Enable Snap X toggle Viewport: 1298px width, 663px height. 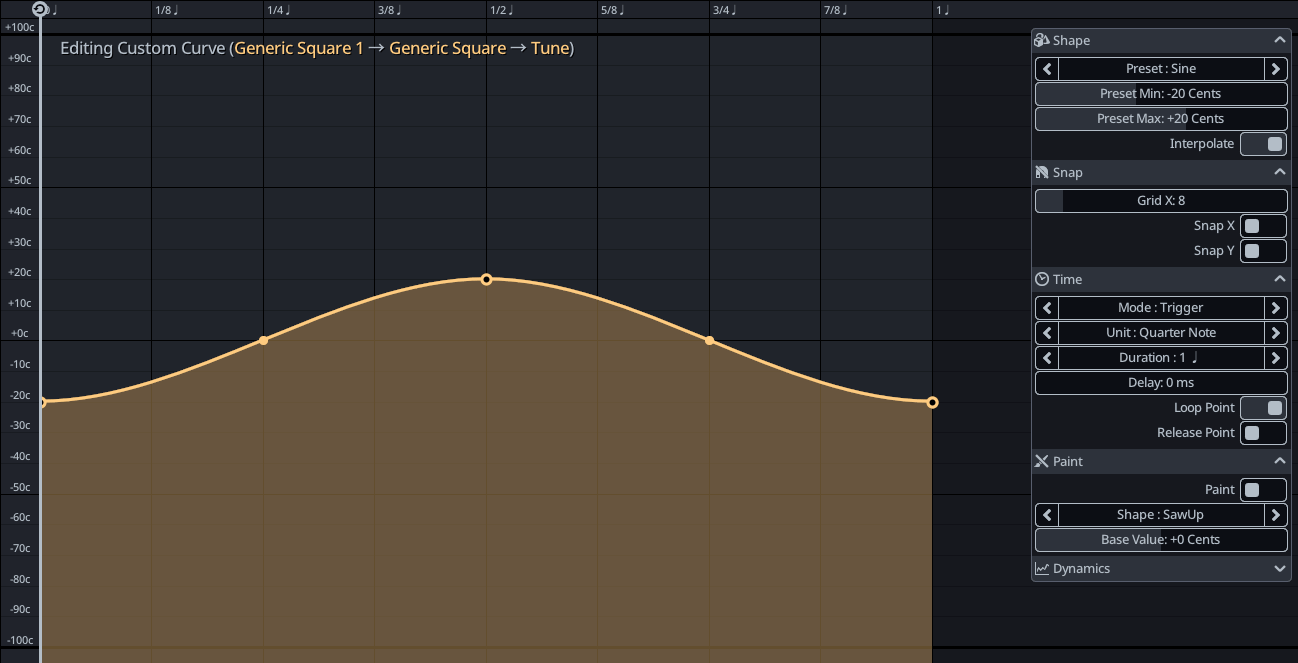coord(1263,226)
